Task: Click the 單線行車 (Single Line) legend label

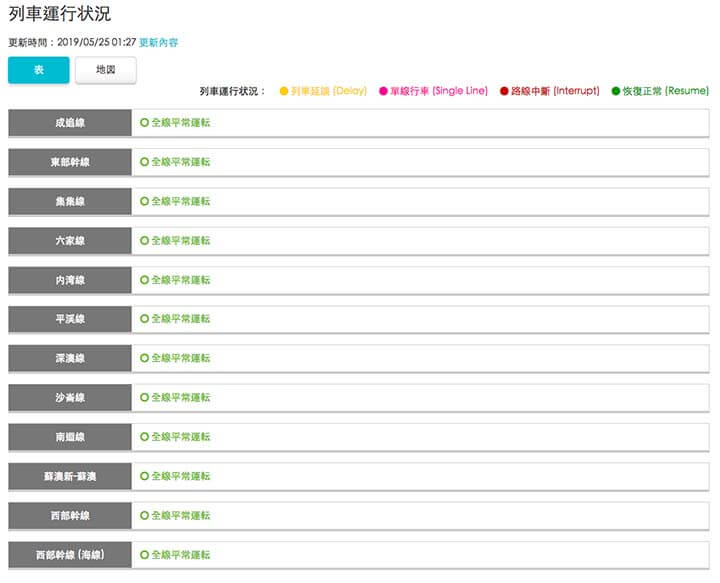Action: pos(439,91)
